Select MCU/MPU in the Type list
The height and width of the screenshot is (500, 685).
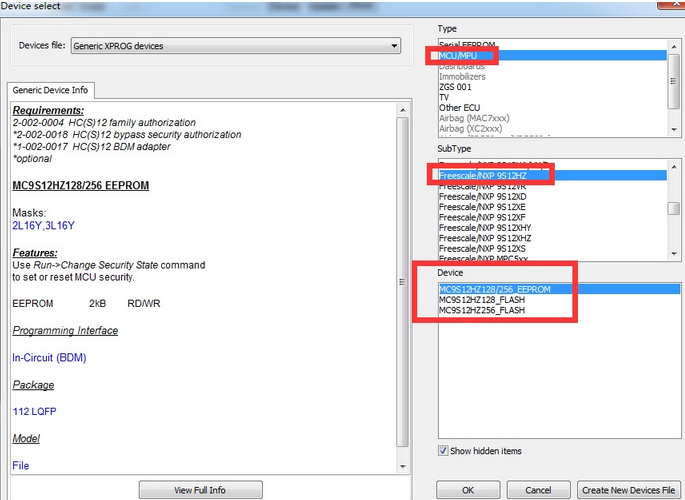tap(553, 55)
